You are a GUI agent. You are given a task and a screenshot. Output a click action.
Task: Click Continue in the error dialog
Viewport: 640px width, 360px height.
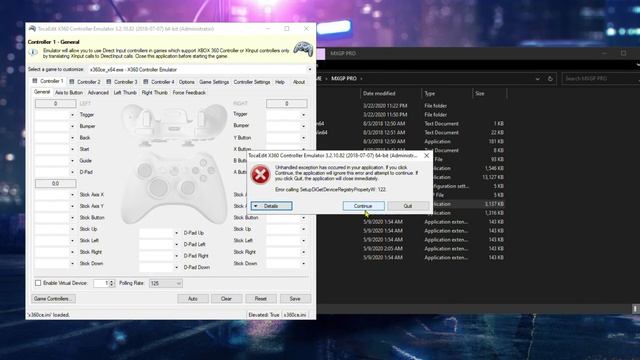363,206
